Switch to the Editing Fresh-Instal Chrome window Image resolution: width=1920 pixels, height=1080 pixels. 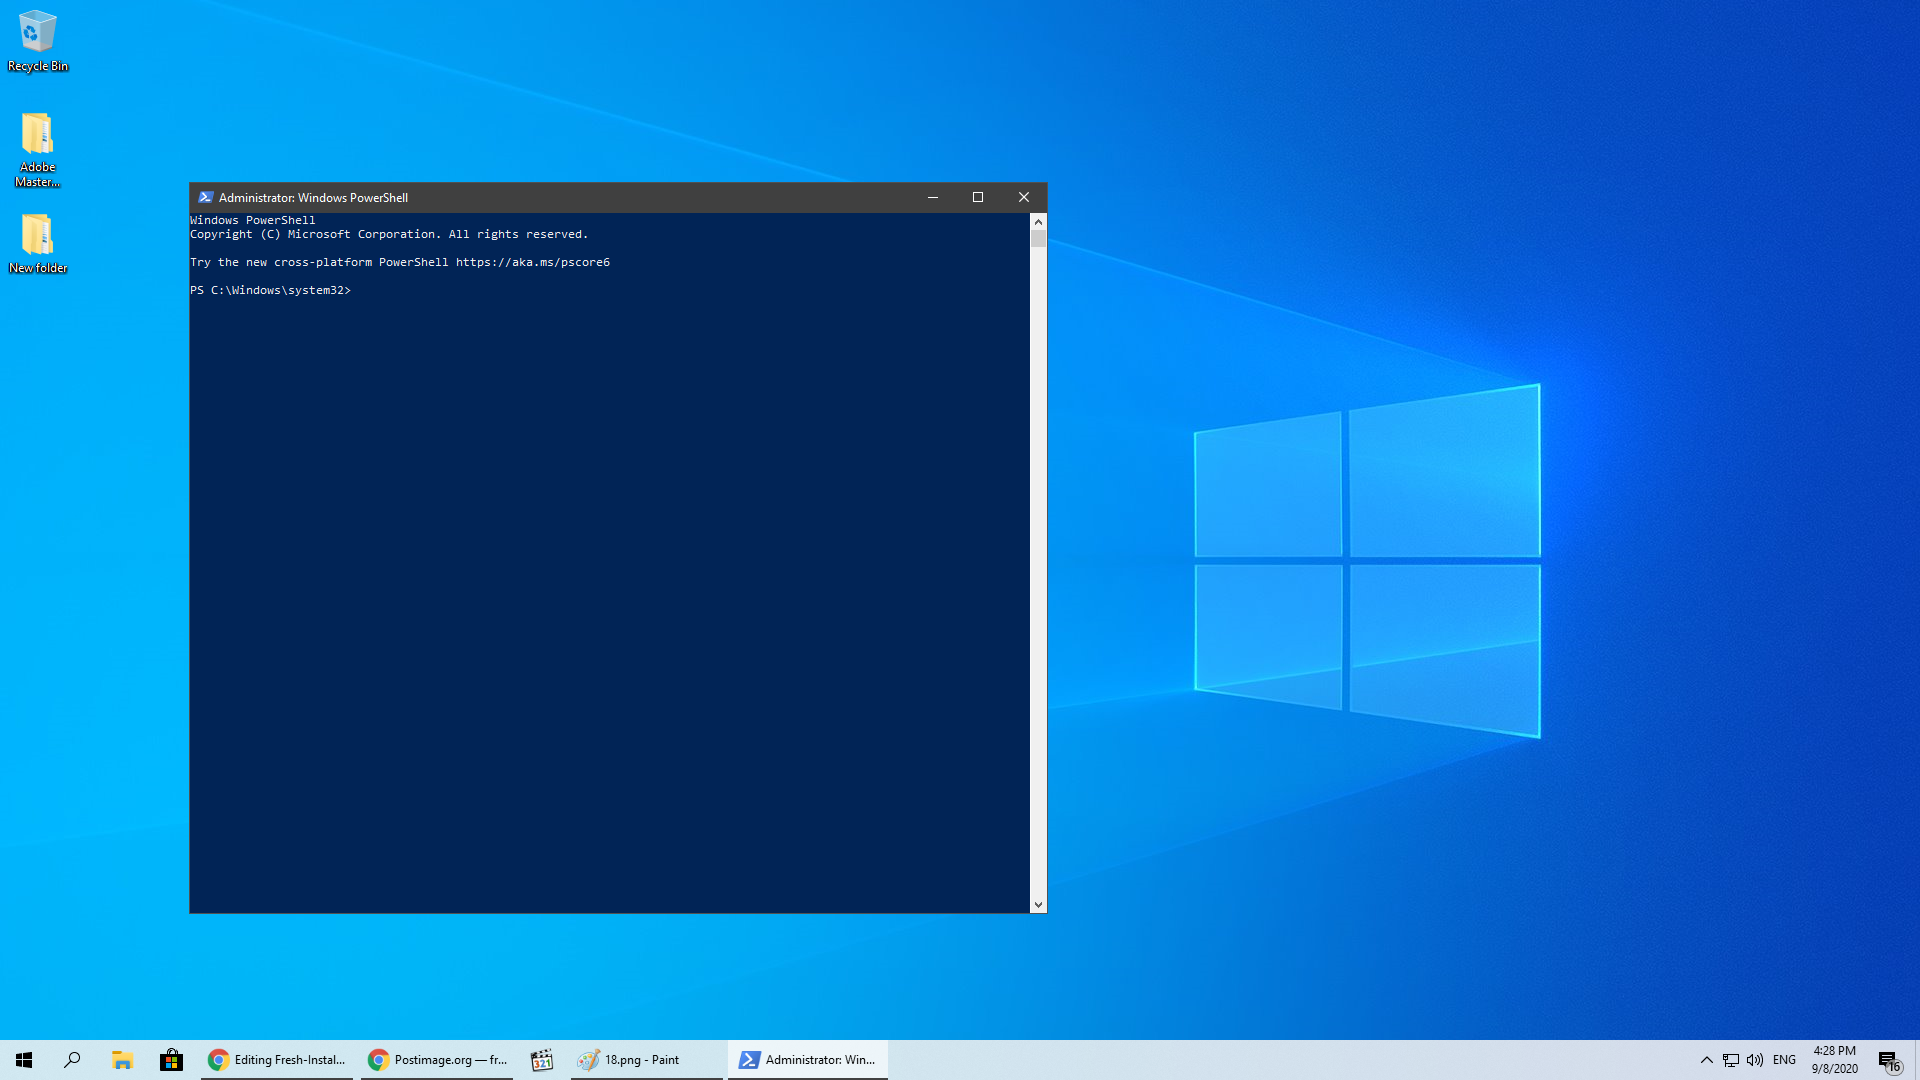pyautogui.click(x=277, y=1060)
